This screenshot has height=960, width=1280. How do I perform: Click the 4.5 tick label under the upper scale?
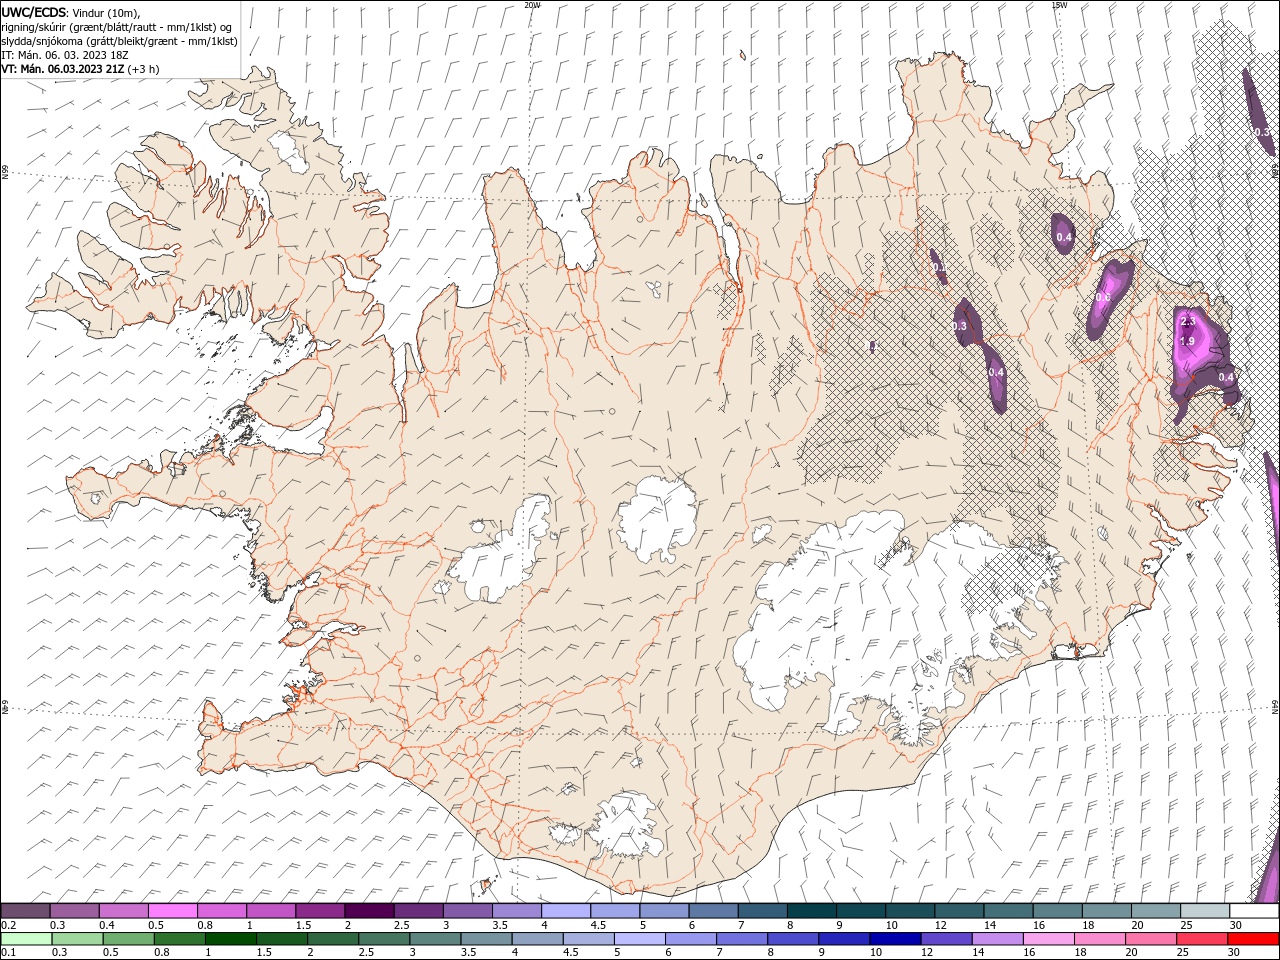click(598, 925)
